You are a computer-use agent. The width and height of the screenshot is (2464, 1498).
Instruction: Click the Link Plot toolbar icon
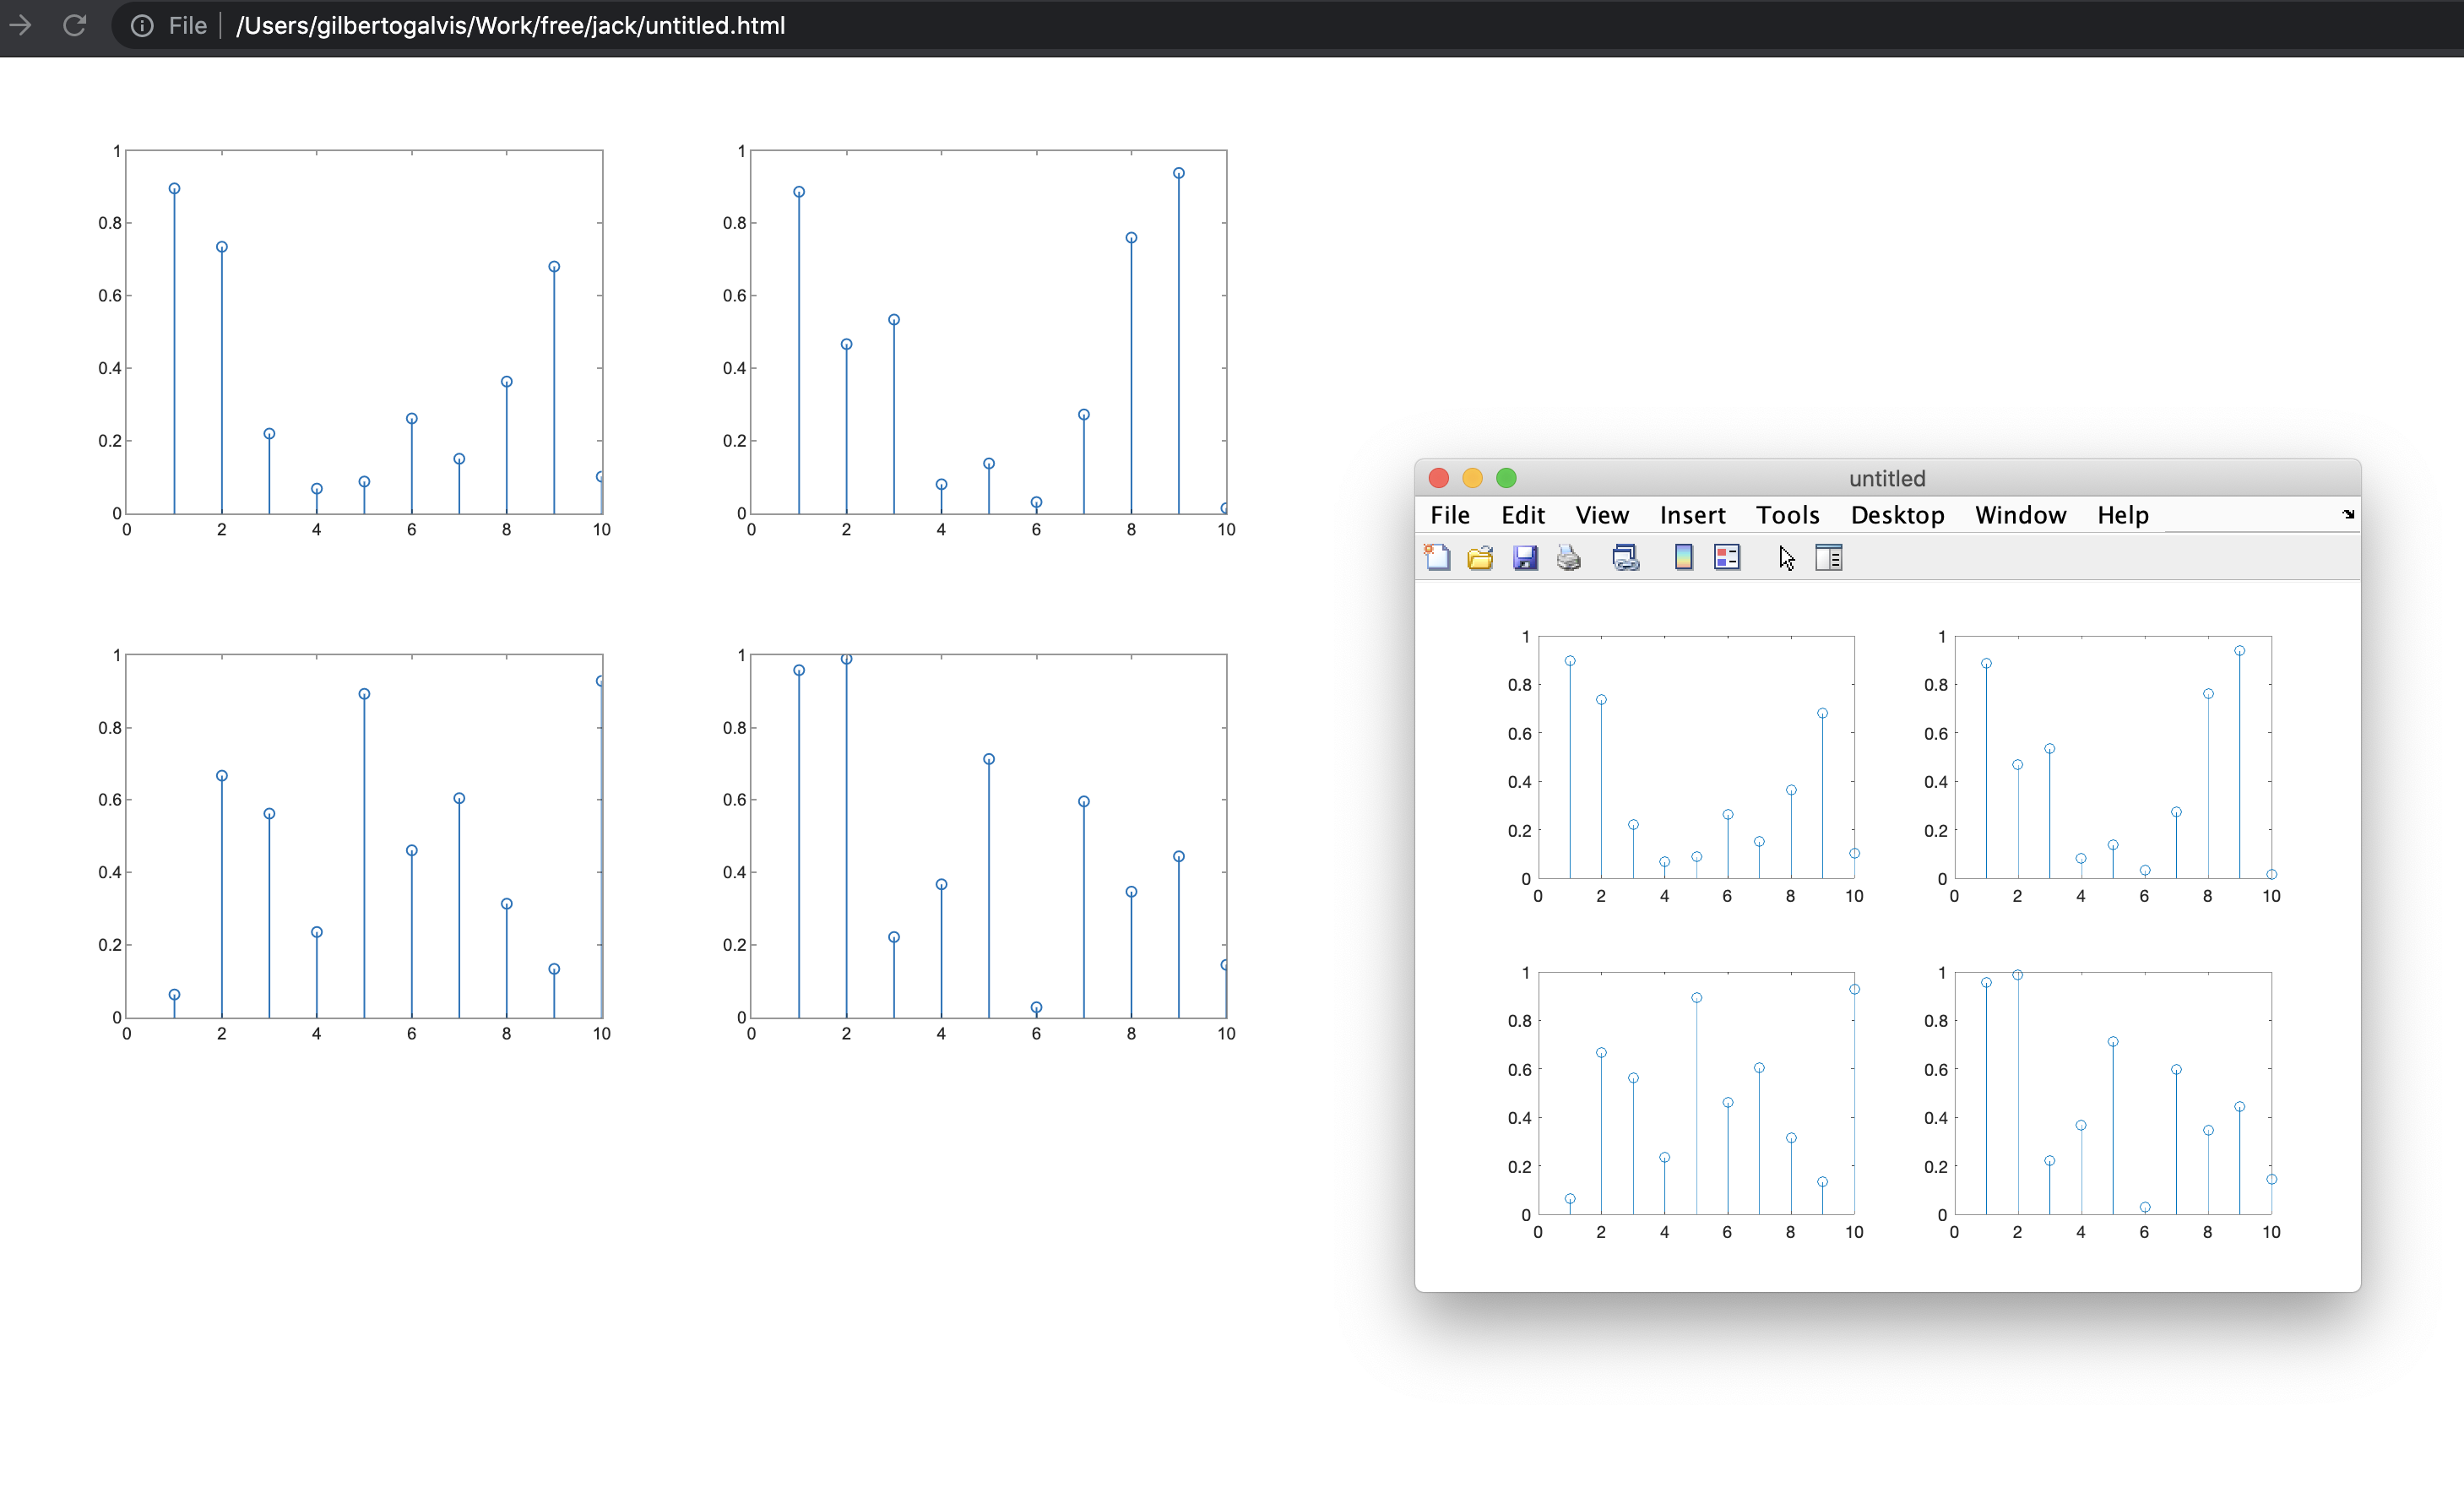coord(1626,557)
